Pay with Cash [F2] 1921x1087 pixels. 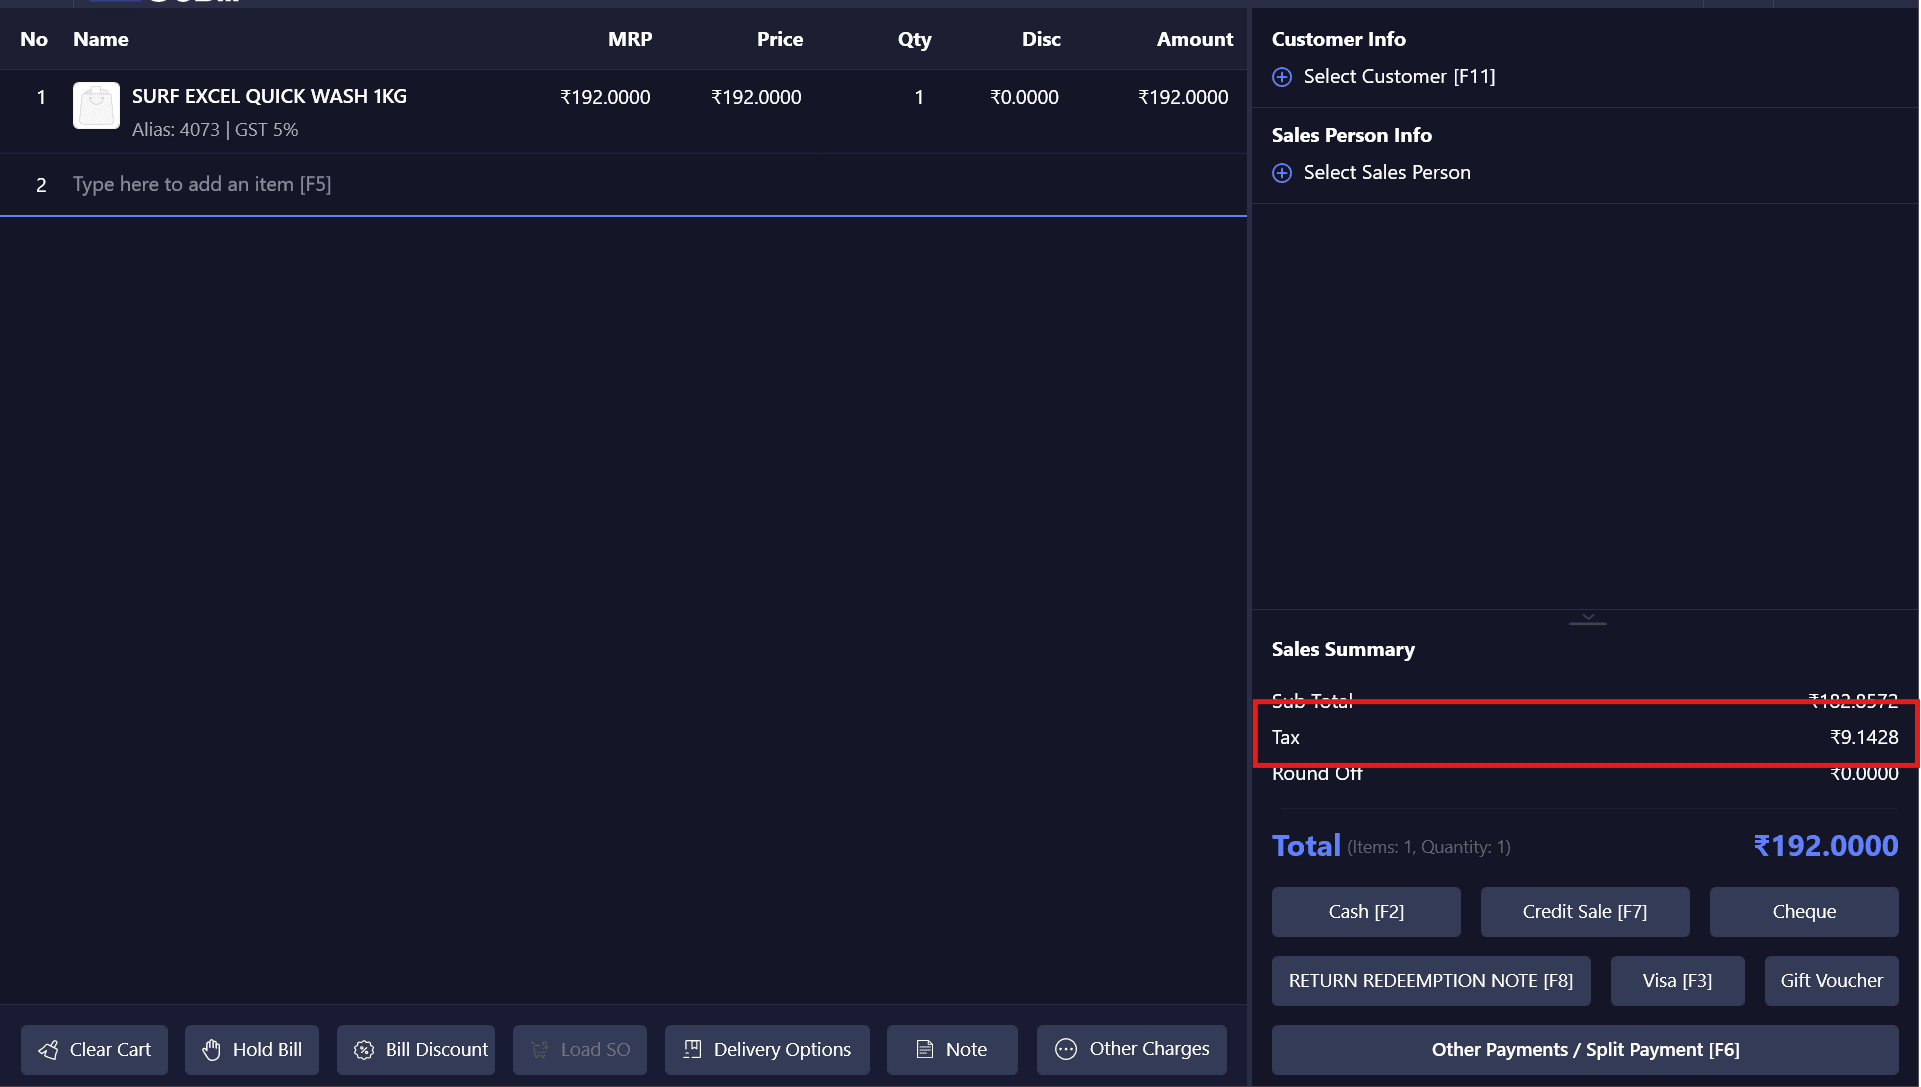click(x=1366, y=912)
